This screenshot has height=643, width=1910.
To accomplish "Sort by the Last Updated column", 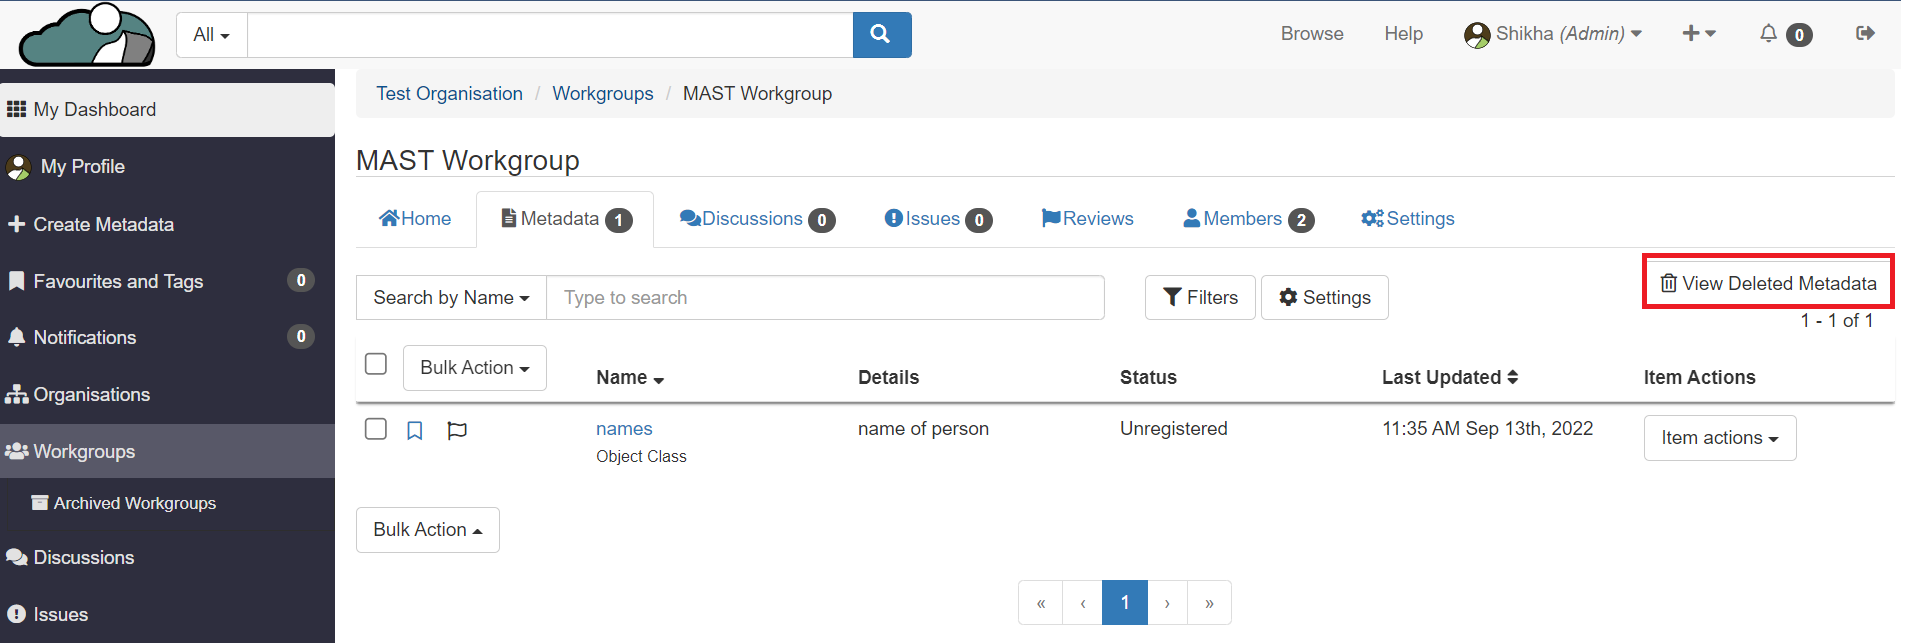I will pos(1449,377).
